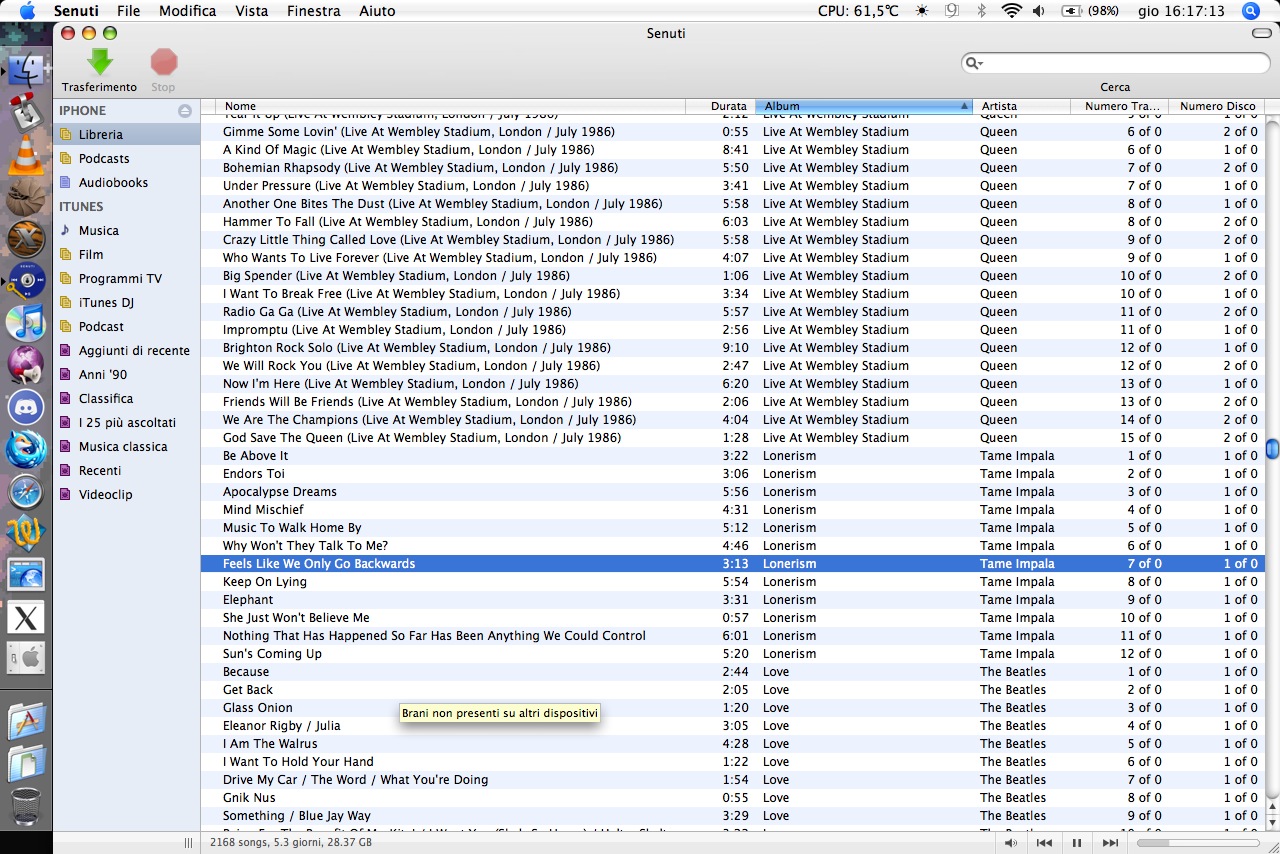This screenshot has width=1280, height=854.
Task: Sort by Artista column header
Action: [x=1021, y=106]
